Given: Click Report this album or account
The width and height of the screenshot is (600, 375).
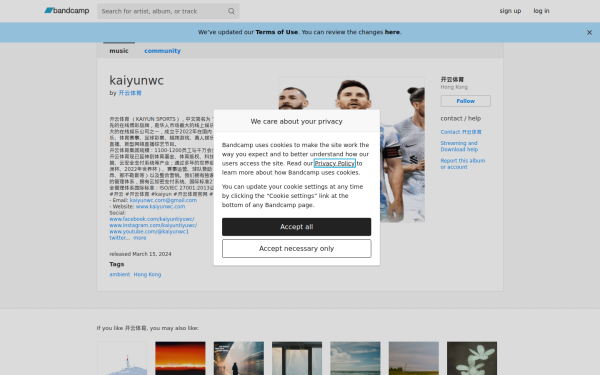Looking at the screenshot, I should point(463,164).
